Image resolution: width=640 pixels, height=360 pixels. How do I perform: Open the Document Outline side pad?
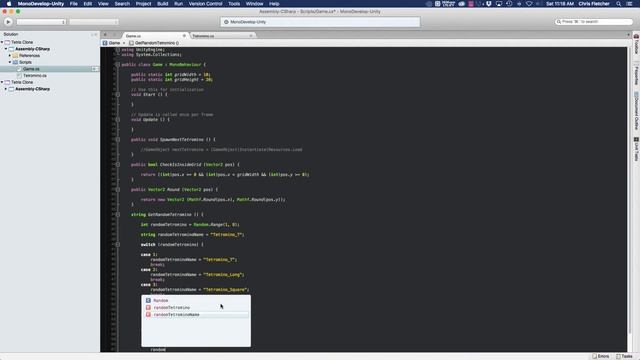pos(636,111)
